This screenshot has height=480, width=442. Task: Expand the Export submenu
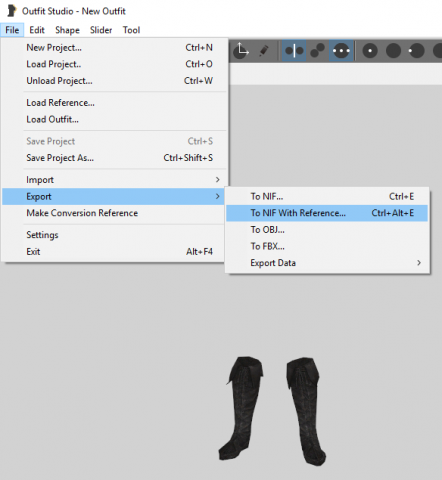114,196
